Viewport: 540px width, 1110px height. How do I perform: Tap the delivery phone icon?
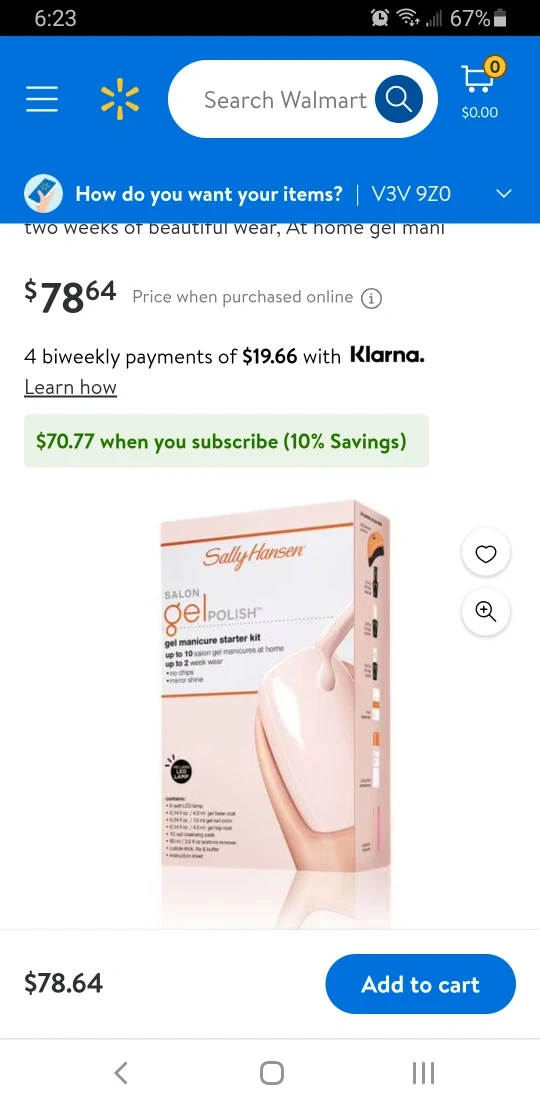43,193
